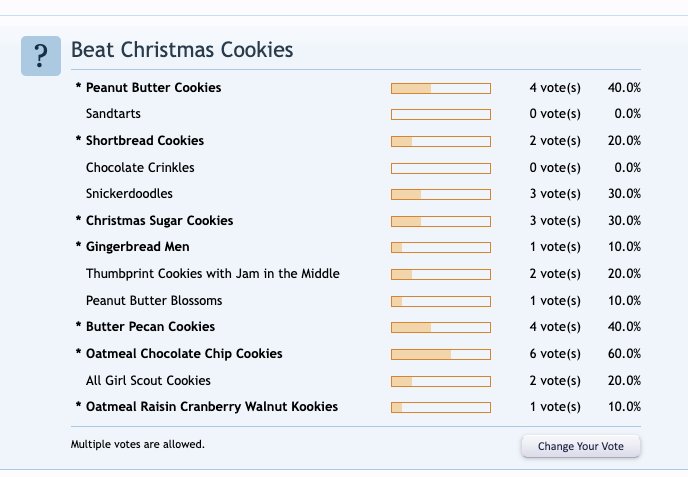
Task: Click the Beat Christmas Cookies poll title
Action: pyautogui.click(x=182, y=50)
